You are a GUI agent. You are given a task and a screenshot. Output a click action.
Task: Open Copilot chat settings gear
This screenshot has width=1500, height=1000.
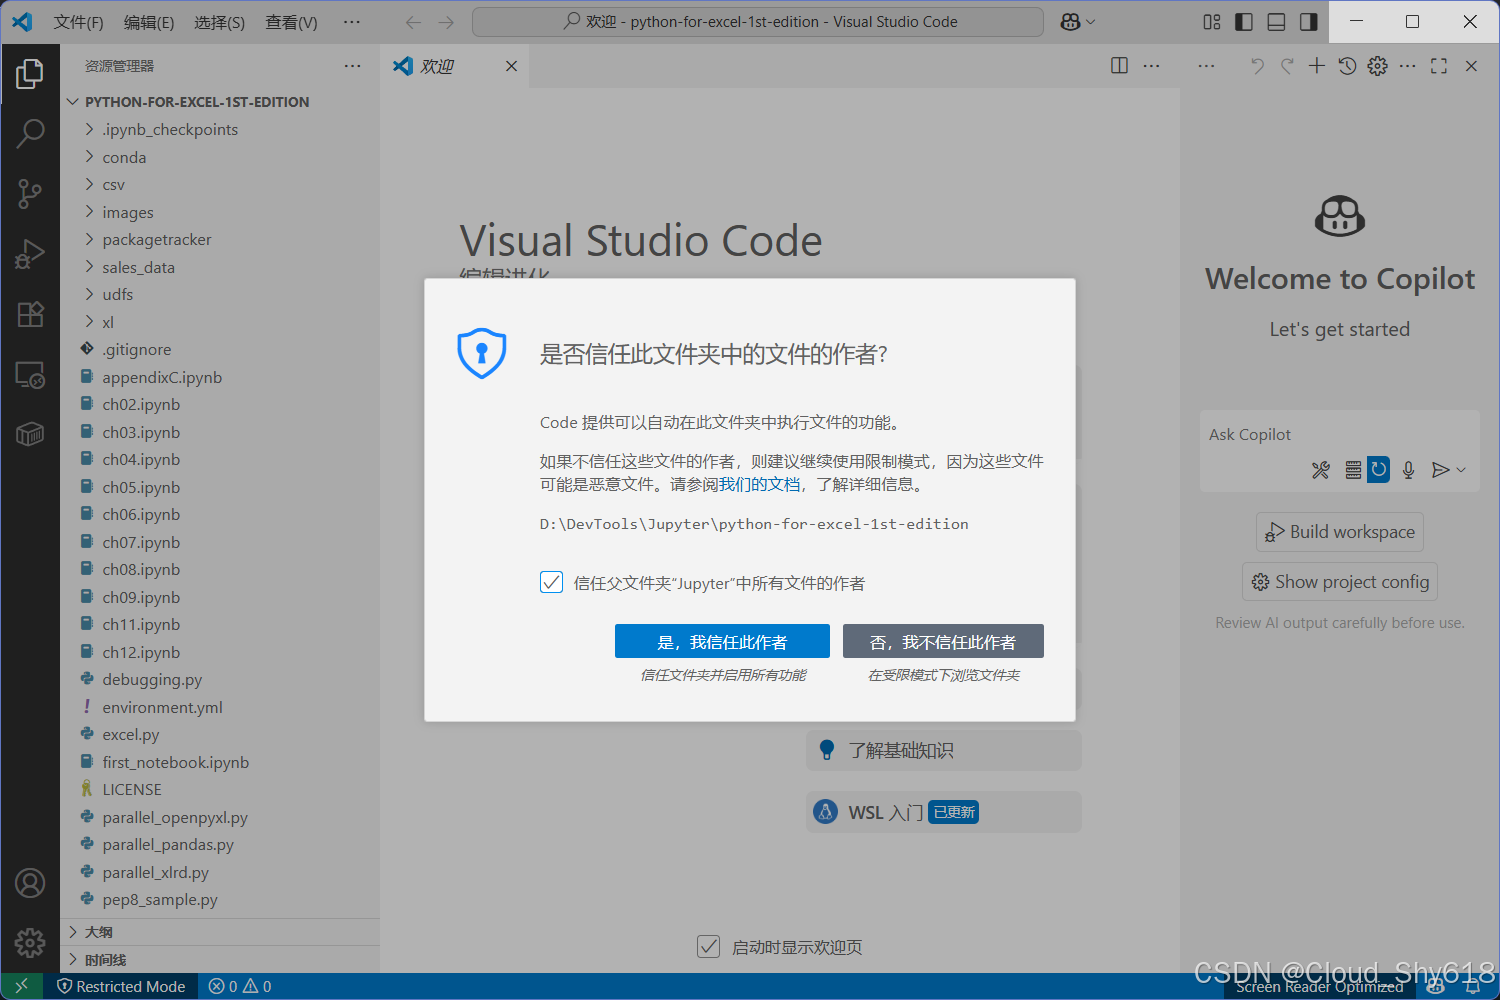(1377, 65)
